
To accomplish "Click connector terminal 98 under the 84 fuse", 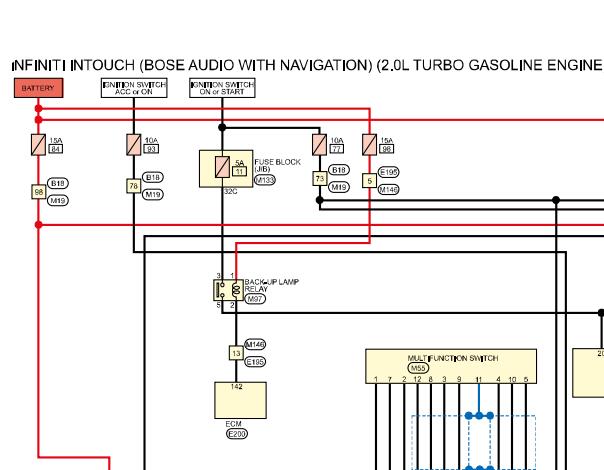I will click(39, 191).
